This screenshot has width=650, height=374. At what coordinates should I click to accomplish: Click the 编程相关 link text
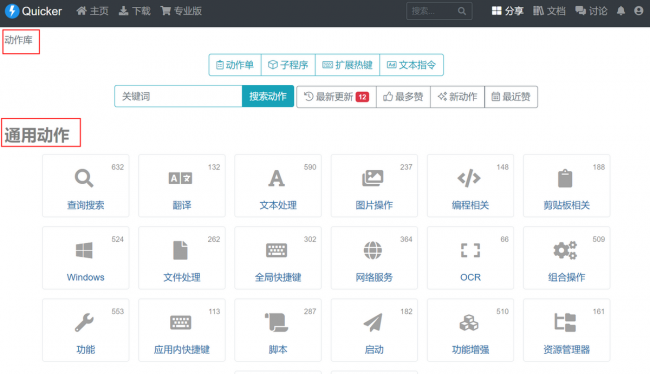click(x=470, y=205)
